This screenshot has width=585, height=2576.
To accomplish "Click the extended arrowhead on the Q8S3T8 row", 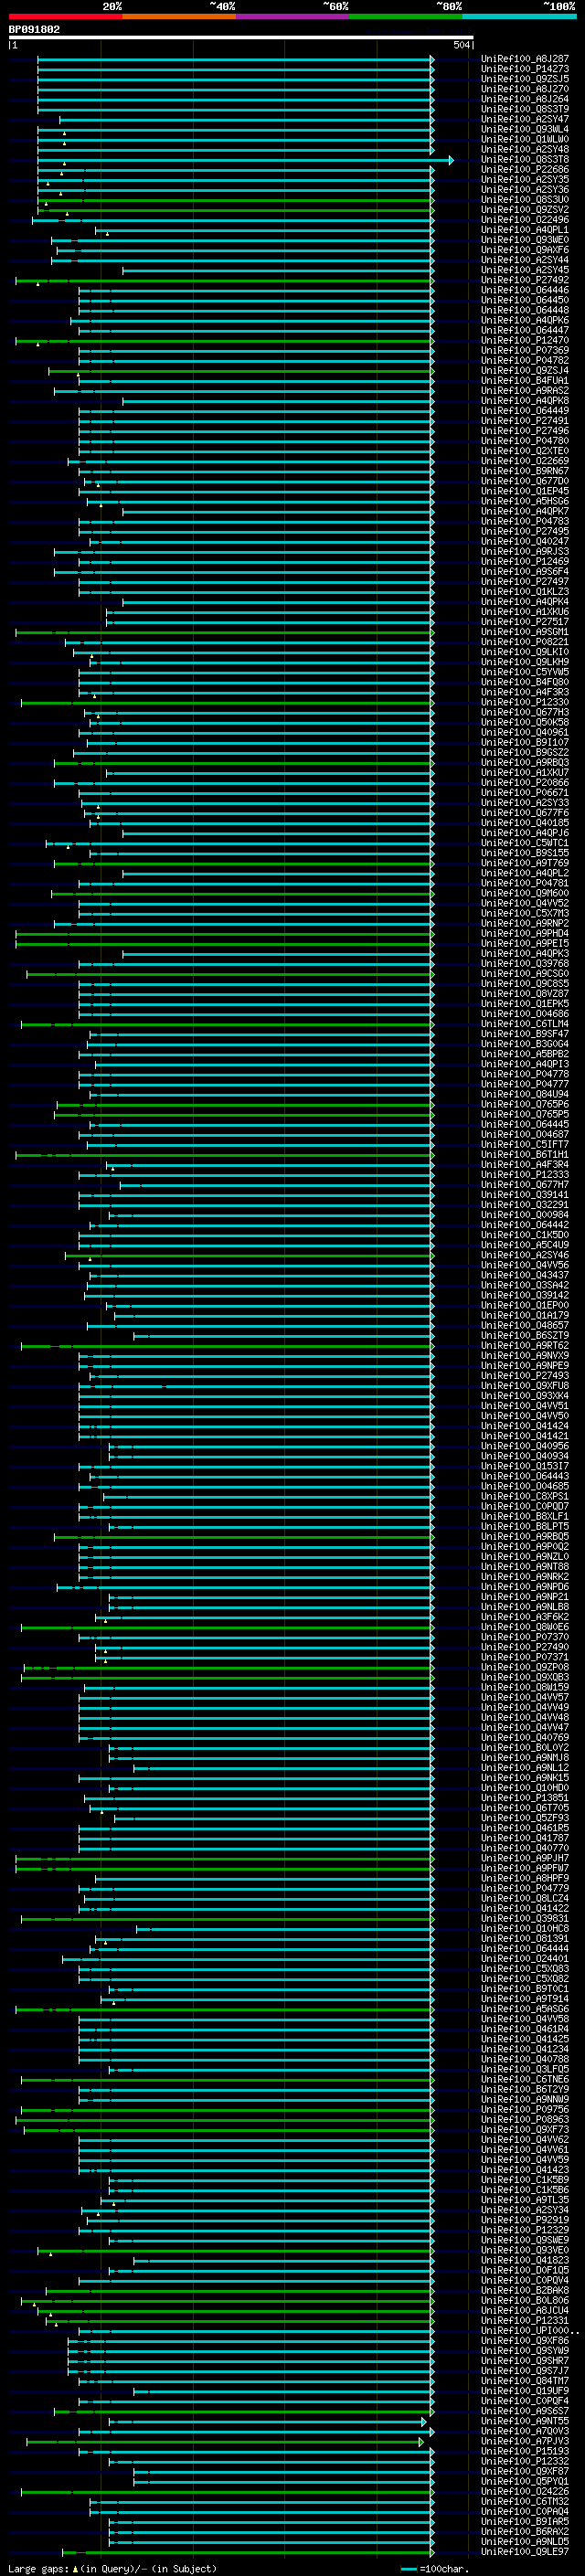I will coord(451,160).
